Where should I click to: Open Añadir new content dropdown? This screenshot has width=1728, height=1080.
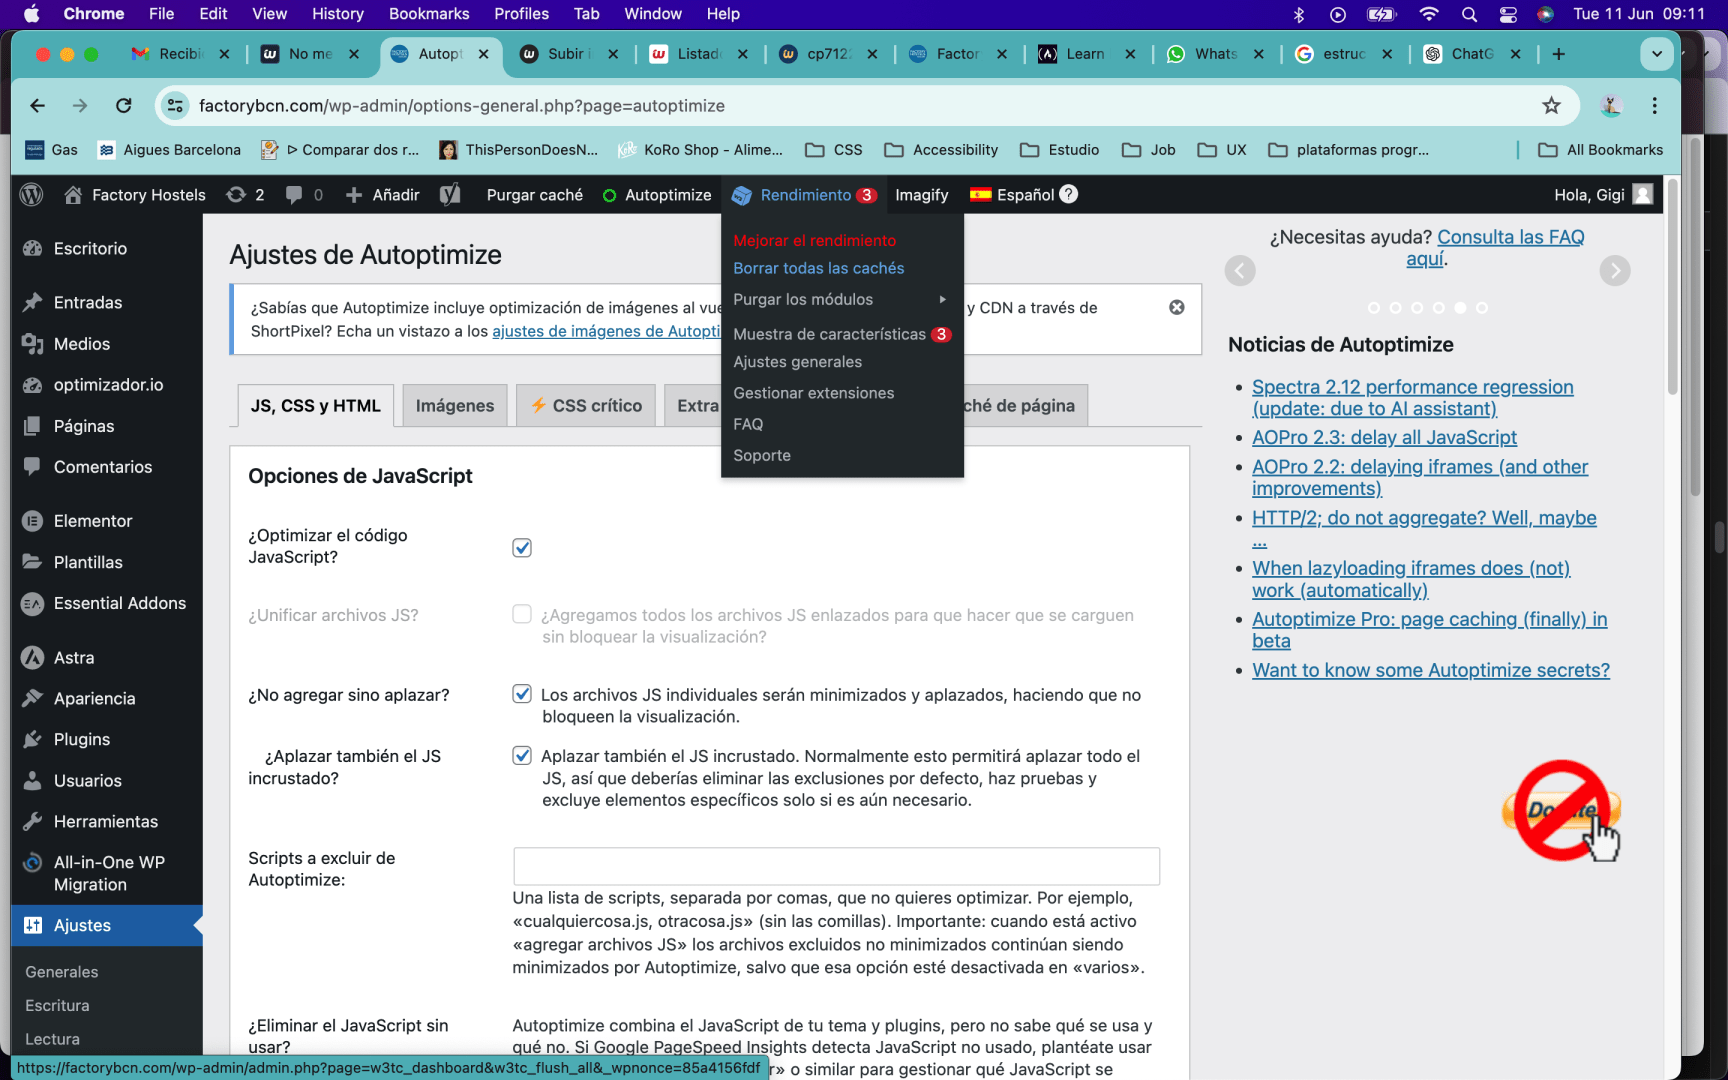pyautogui.click(x=382, y=195)
